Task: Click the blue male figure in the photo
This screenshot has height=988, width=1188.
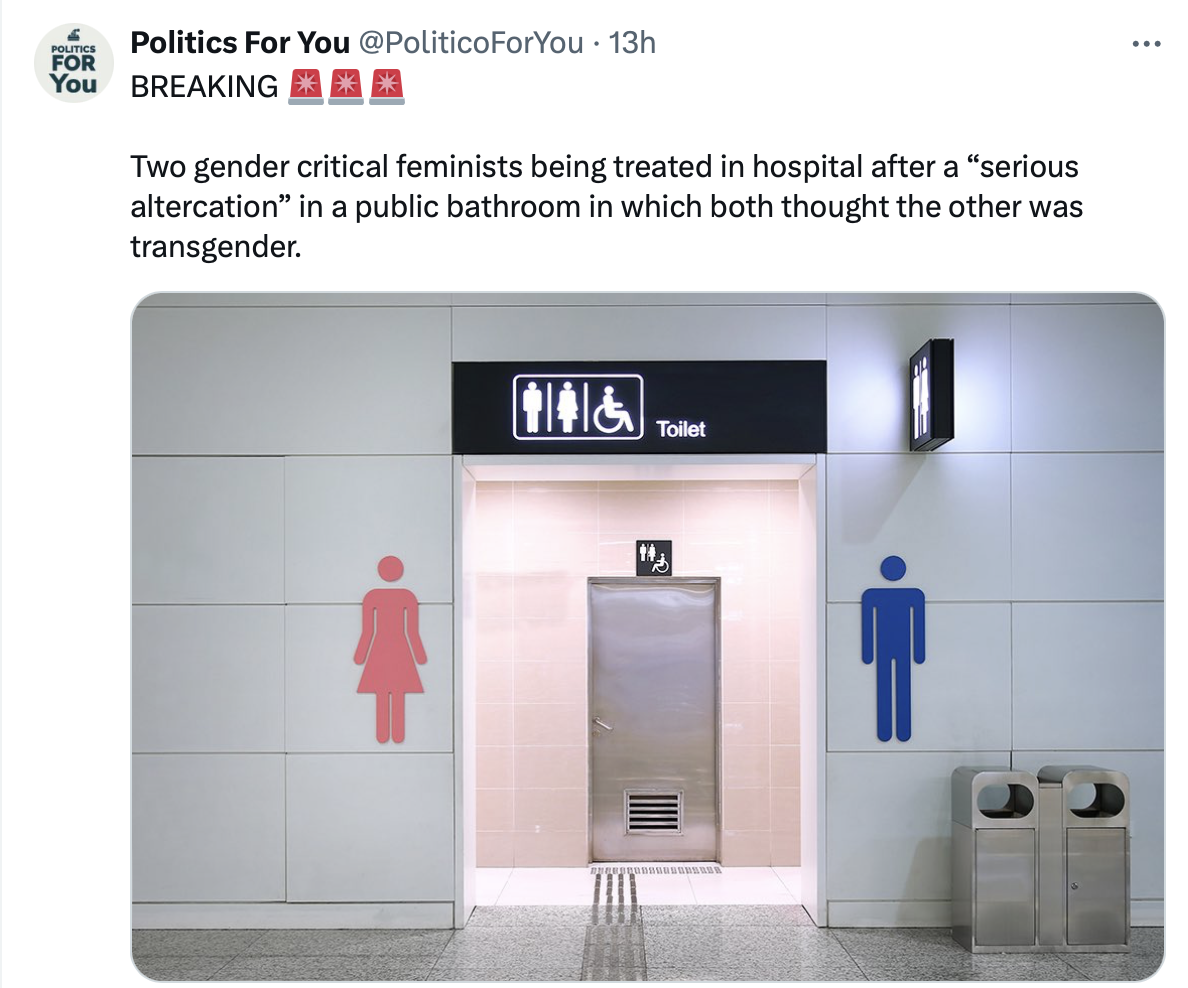Action: pyautogui.click(x=893, y=649)
